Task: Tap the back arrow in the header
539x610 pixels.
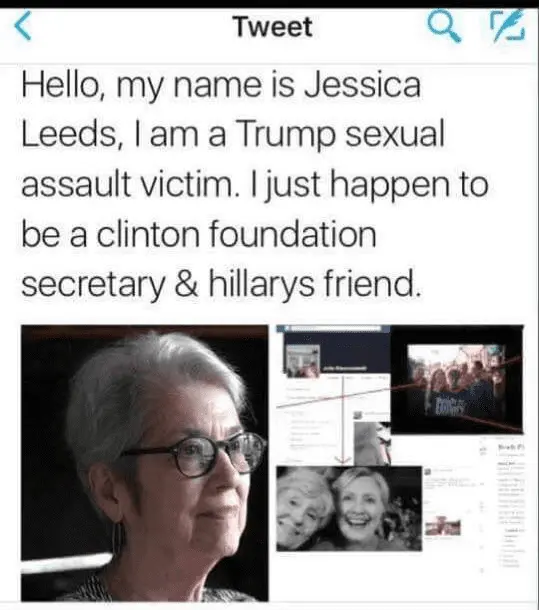Action: tap(23, 26)
